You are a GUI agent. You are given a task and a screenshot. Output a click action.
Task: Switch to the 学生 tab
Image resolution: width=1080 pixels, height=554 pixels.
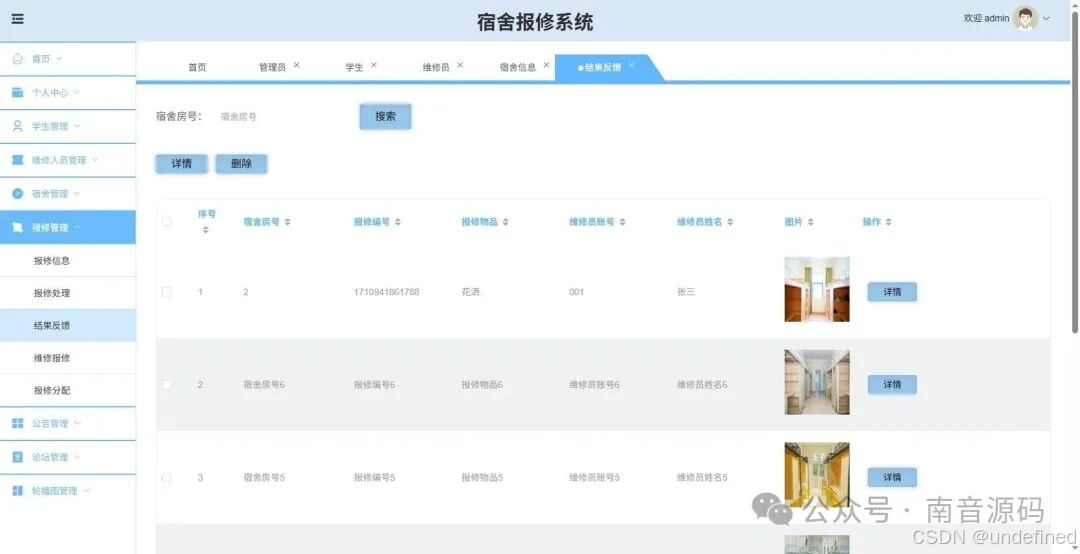pos(354,68)
